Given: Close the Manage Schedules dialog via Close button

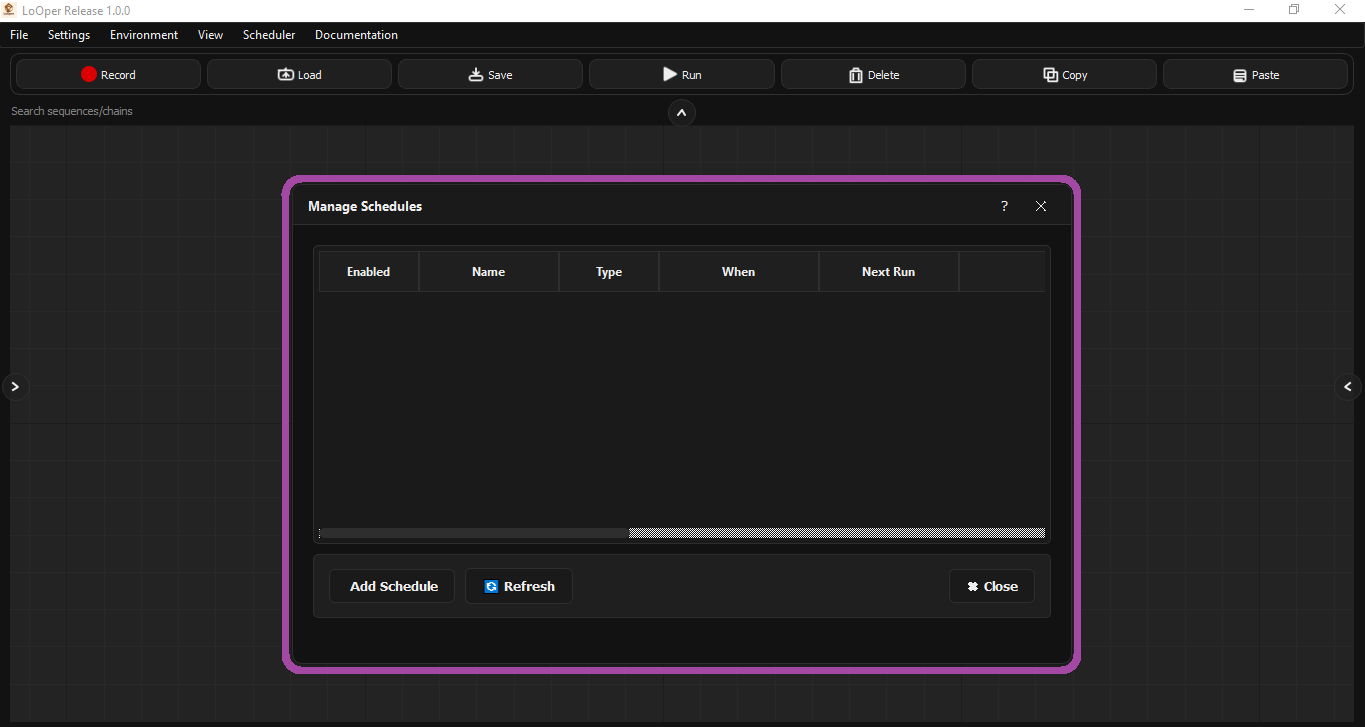Looking at the screenshot, I should coord(991,586).
